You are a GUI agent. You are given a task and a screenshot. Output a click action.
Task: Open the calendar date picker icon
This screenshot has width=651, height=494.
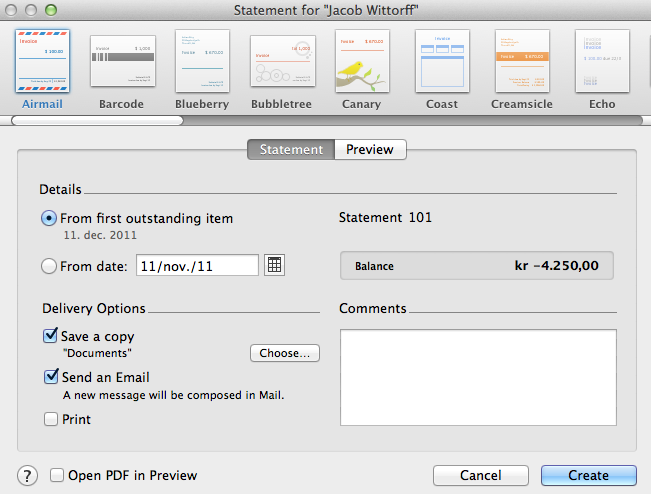click(276, 266)
